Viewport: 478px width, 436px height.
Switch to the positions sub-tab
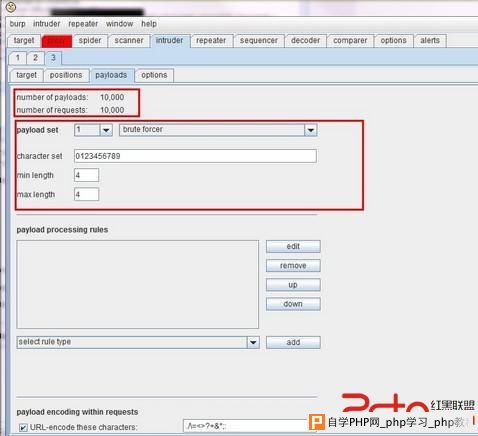66,75
